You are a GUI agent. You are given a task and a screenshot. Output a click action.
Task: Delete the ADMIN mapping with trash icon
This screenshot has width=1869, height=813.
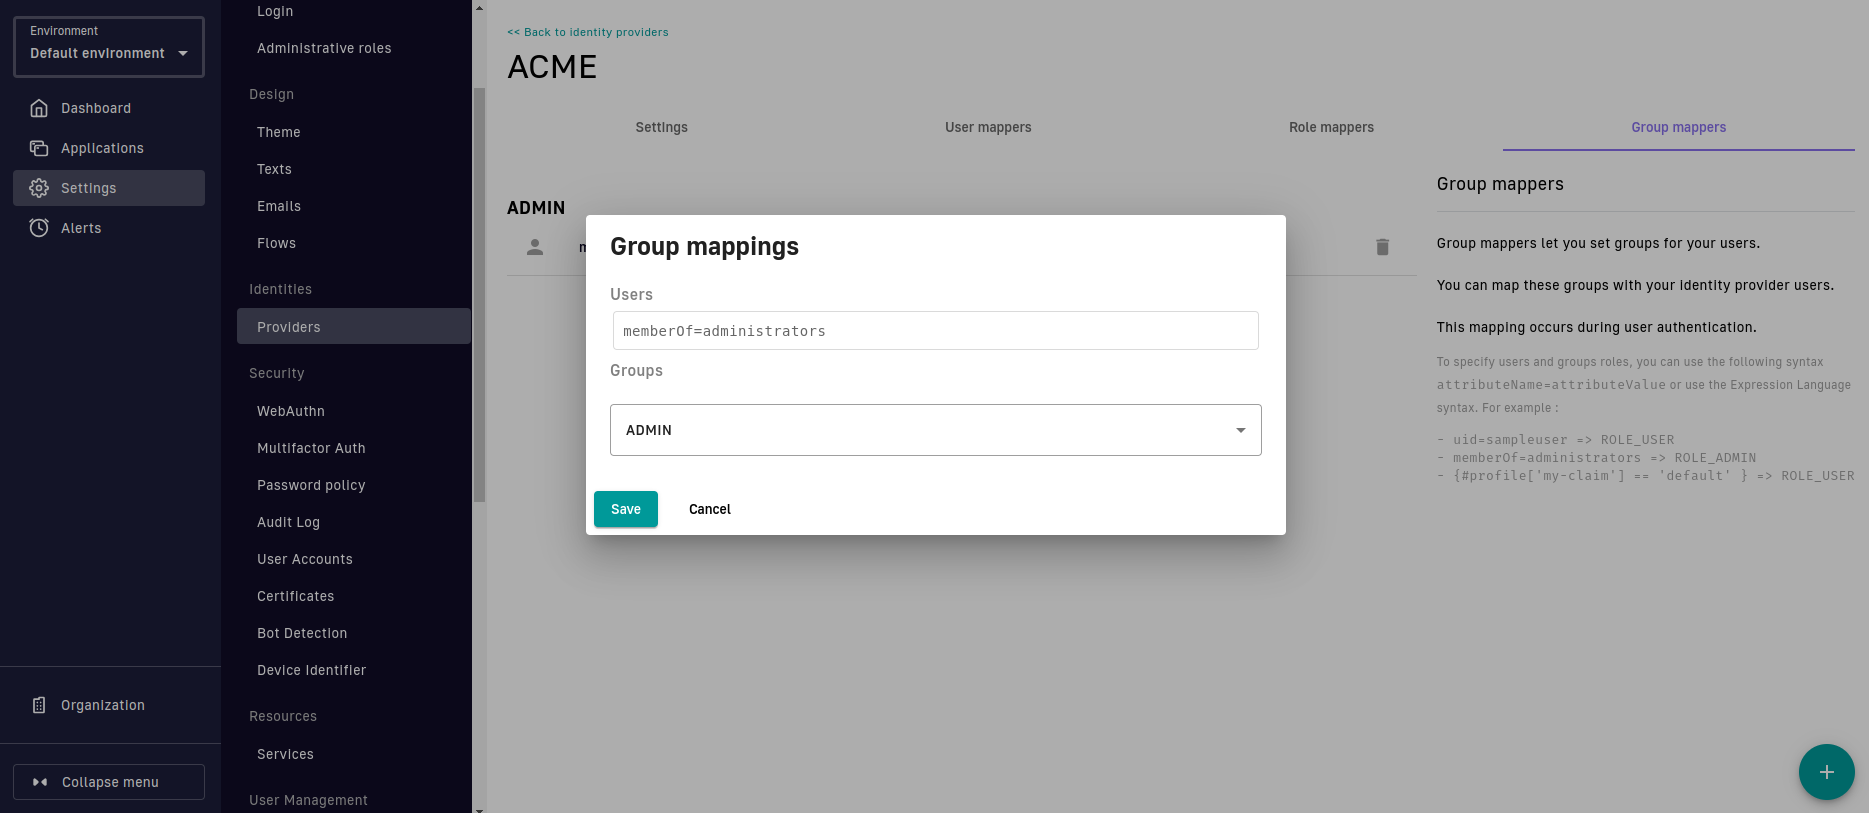pos(1382,247)
